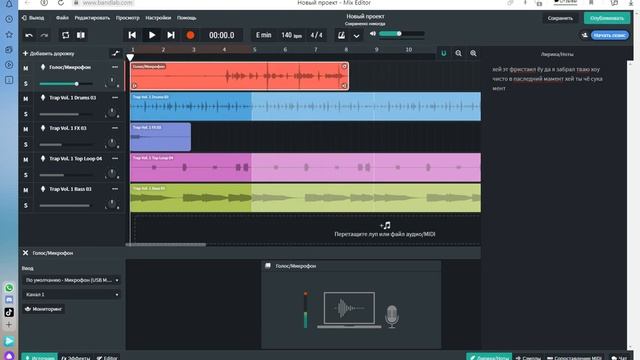Skip forward to the end
Screen dimensions: 640x360
click(x=171, y=35)
